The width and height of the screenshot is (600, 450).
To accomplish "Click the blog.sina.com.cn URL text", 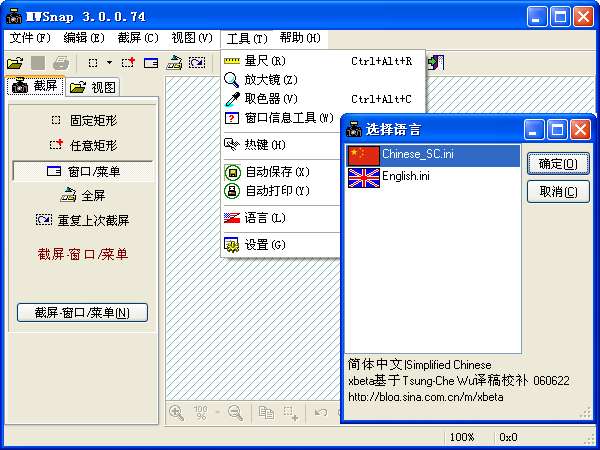I will pos(426,397).
